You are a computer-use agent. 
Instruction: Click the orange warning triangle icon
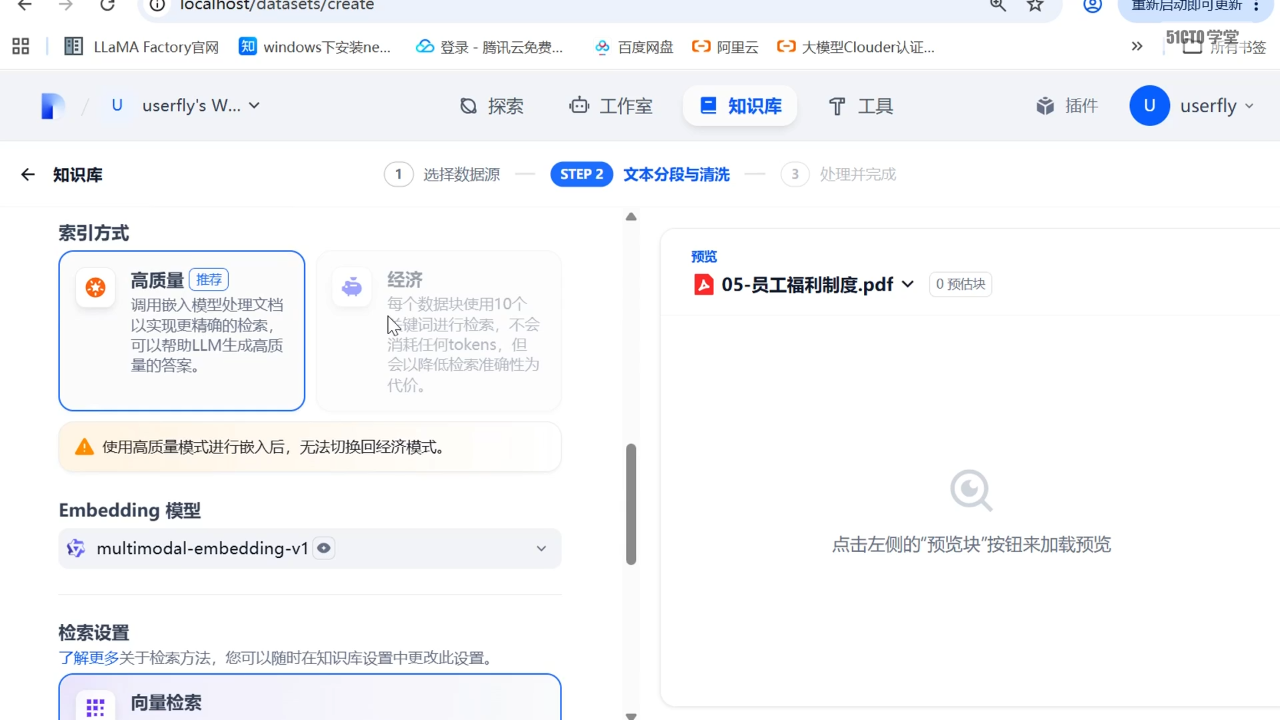[84, 447]
